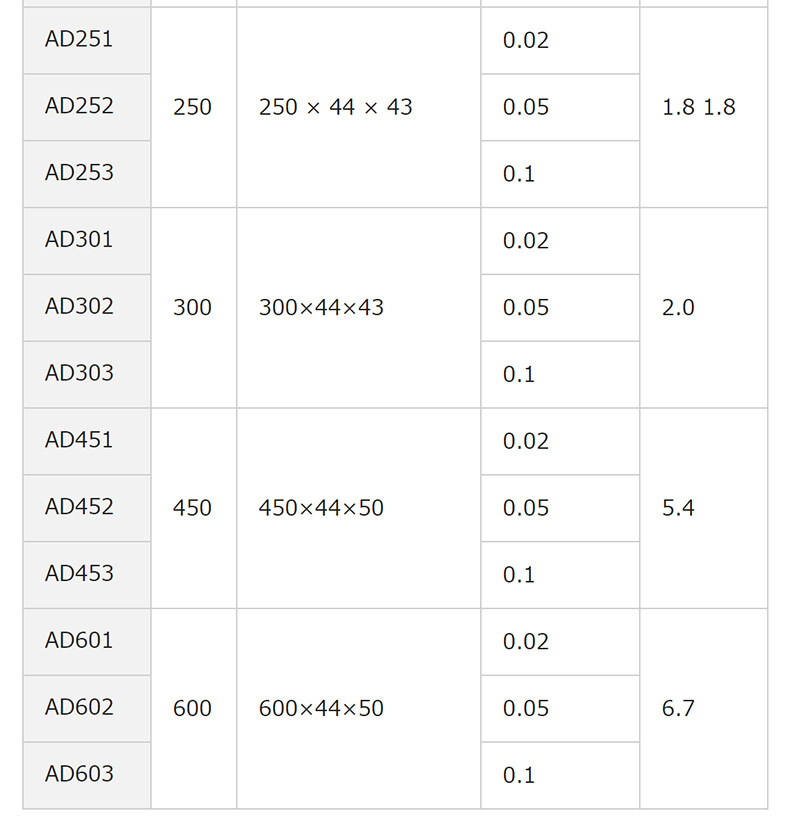Click the 1.8 1.8 weight cell
This screenshot has width=790, height=837.
[x=699, y=107]
